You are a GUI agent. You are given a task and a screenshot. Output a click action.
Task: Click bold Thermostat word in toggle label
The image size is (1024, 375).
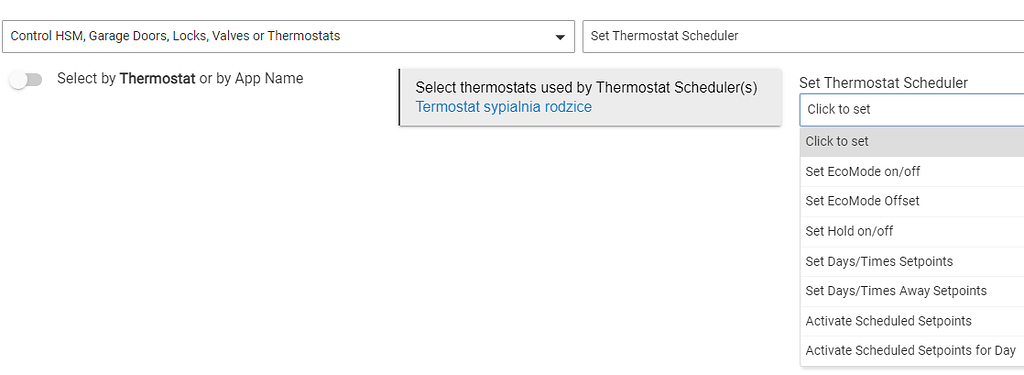[x=157, y=79]
